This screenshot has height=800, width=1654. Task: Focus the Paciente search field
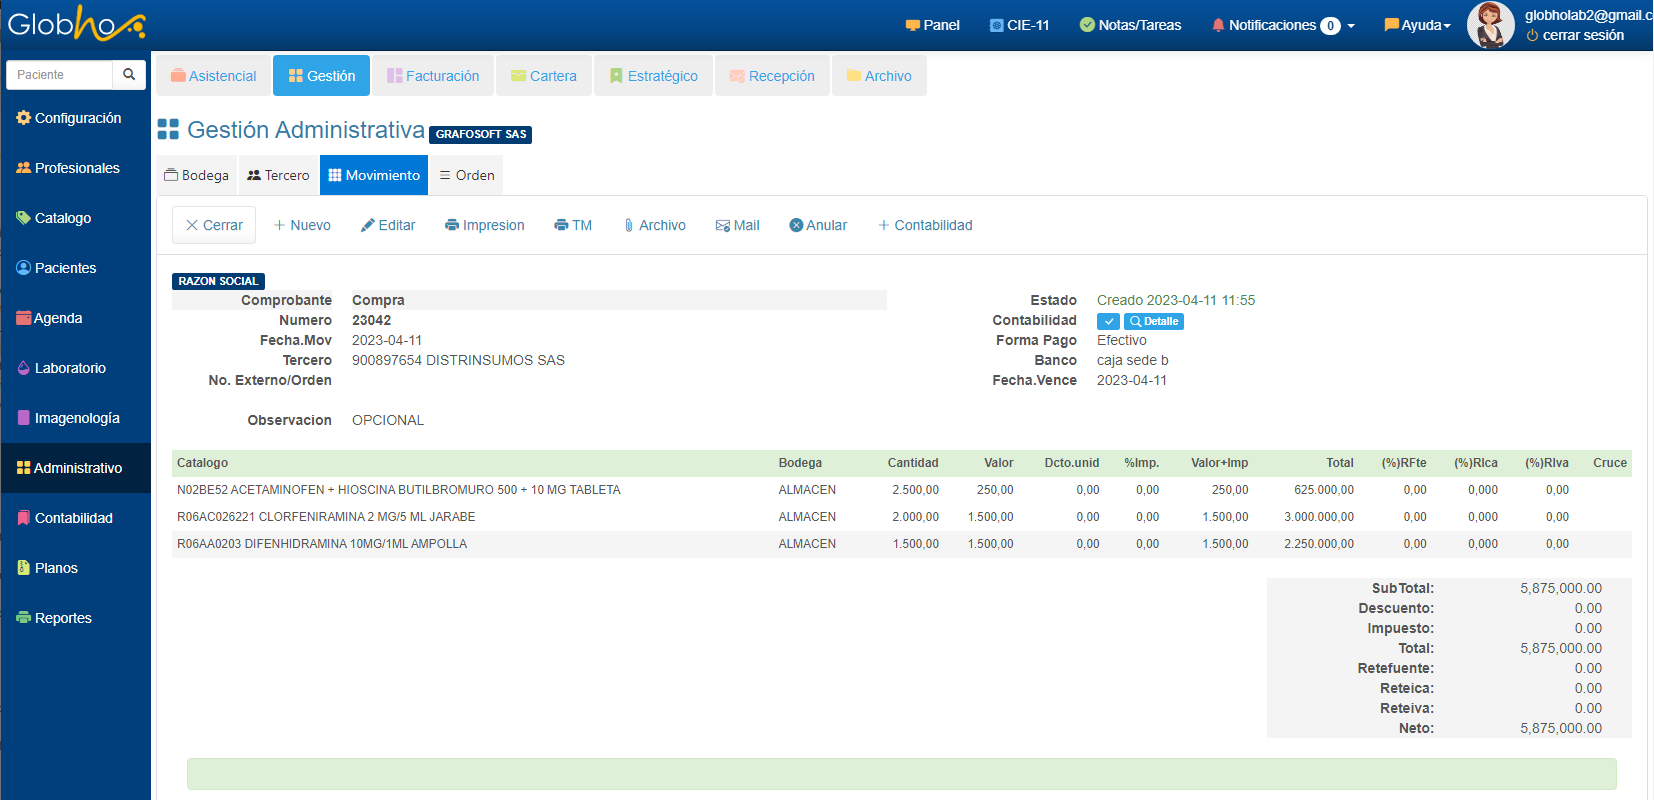click(60, 75)
